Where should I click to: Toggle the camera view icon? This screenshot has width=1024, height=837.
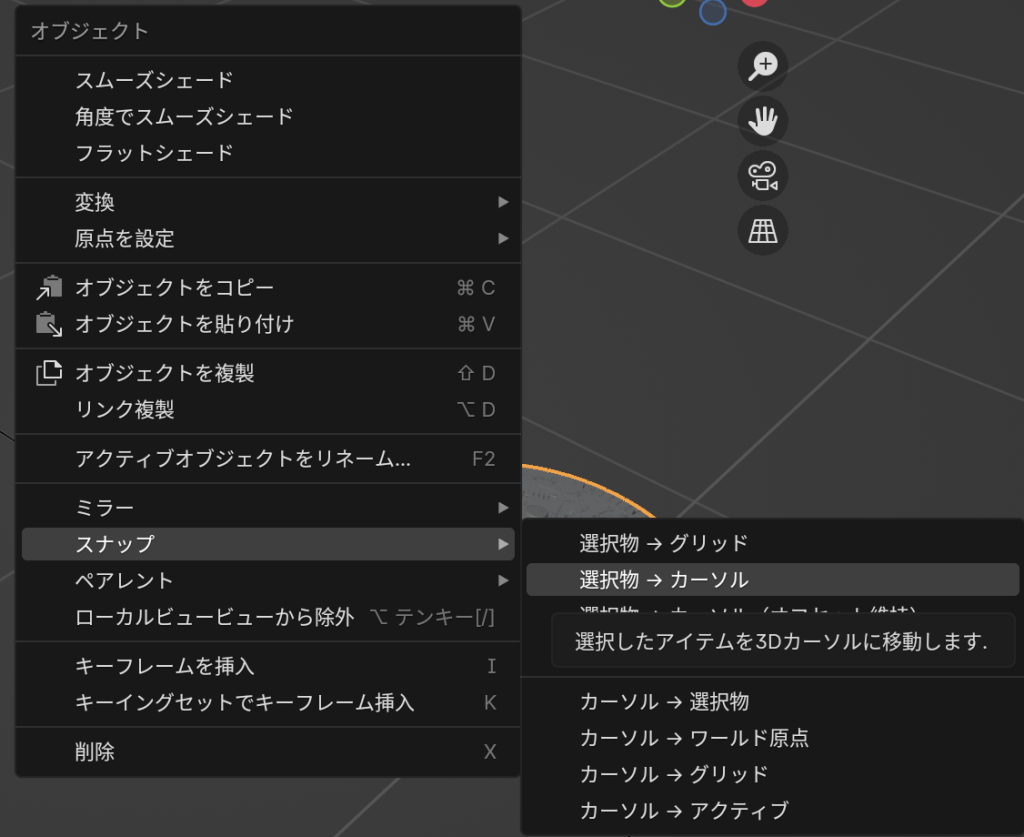(x=763, y=176)
